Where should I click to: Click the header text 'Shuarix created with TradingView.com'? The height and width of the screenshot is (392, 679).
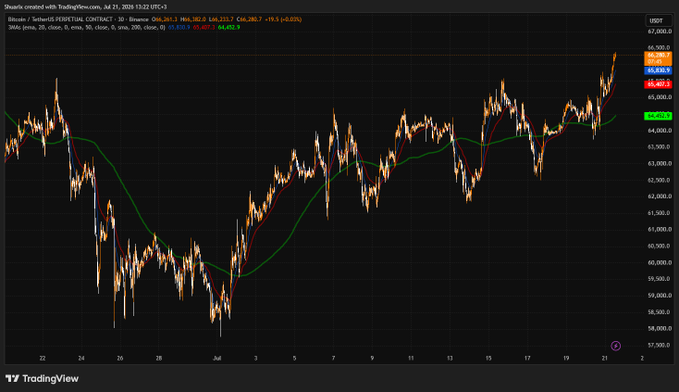pos(52,7)
